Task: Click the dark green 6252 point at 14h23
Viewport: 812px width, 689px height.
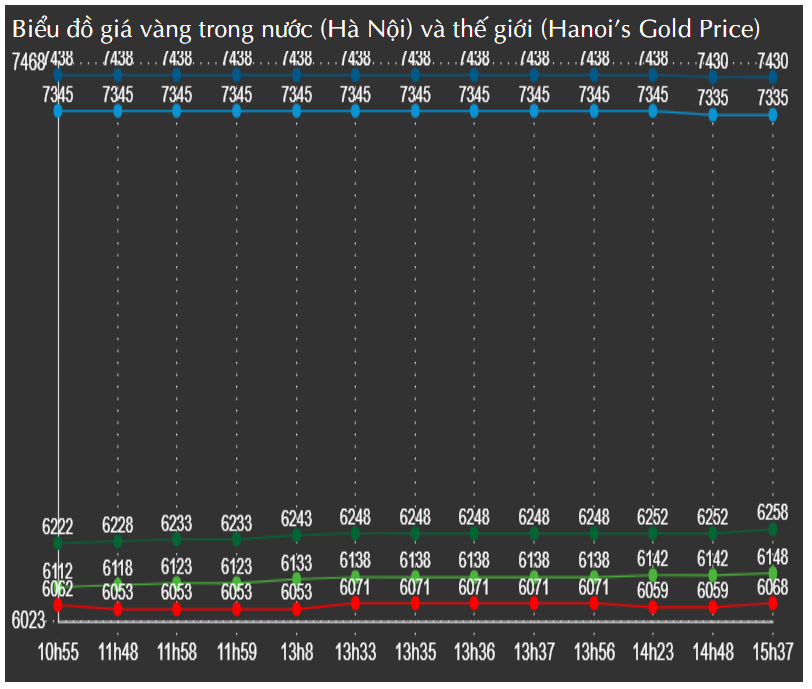Action: [x=654, y=533]
